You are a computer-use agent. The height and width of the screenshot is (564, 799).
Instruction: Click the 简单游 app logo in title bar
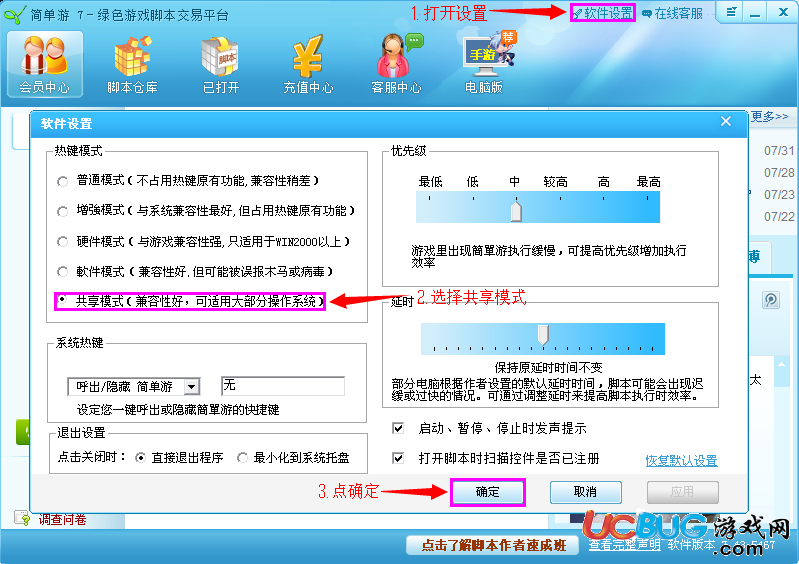(14, 14)
